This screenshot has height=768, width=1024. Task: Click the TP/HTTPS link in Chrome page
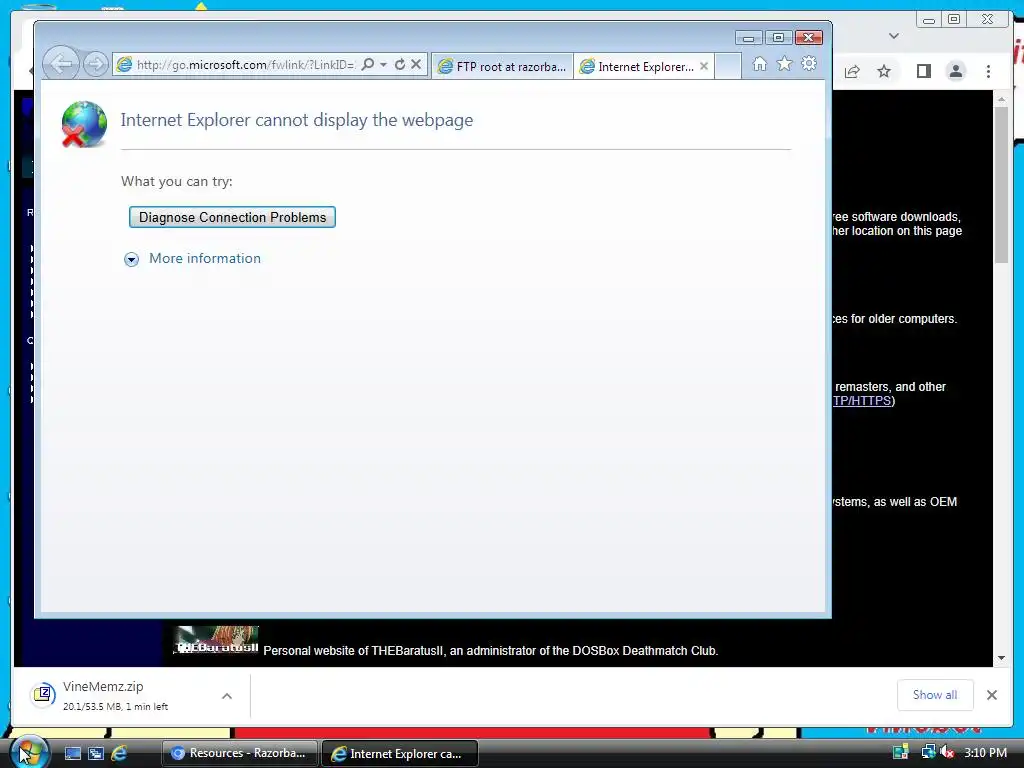point(862,401)
